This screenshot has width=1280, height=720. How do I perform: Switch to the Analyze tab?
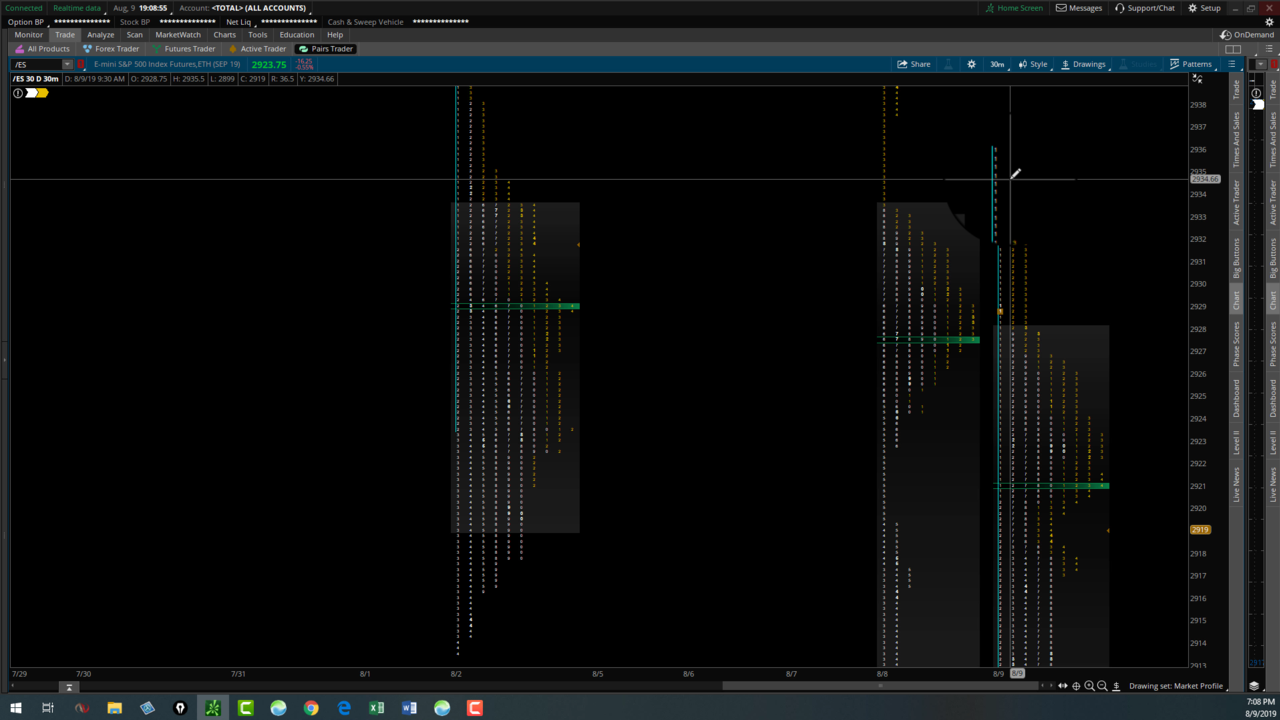(100, 35)
